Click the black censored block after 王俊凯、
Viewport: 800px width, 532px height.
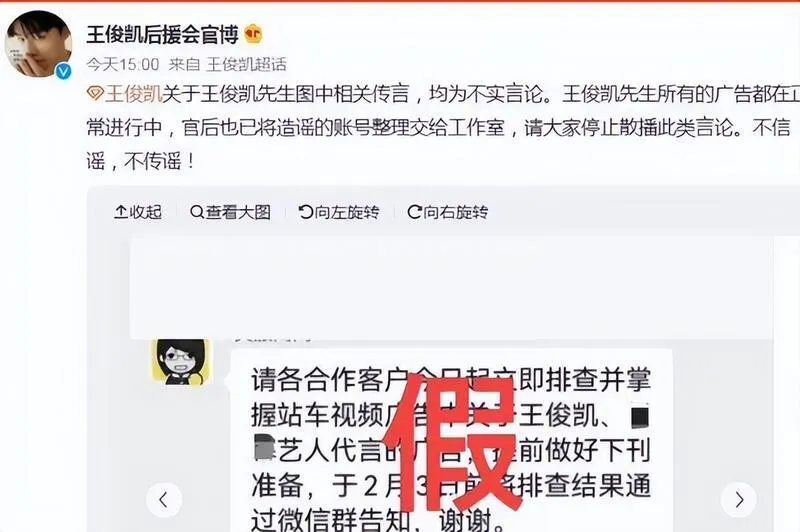pyautogui.click(x=640, y=417)
